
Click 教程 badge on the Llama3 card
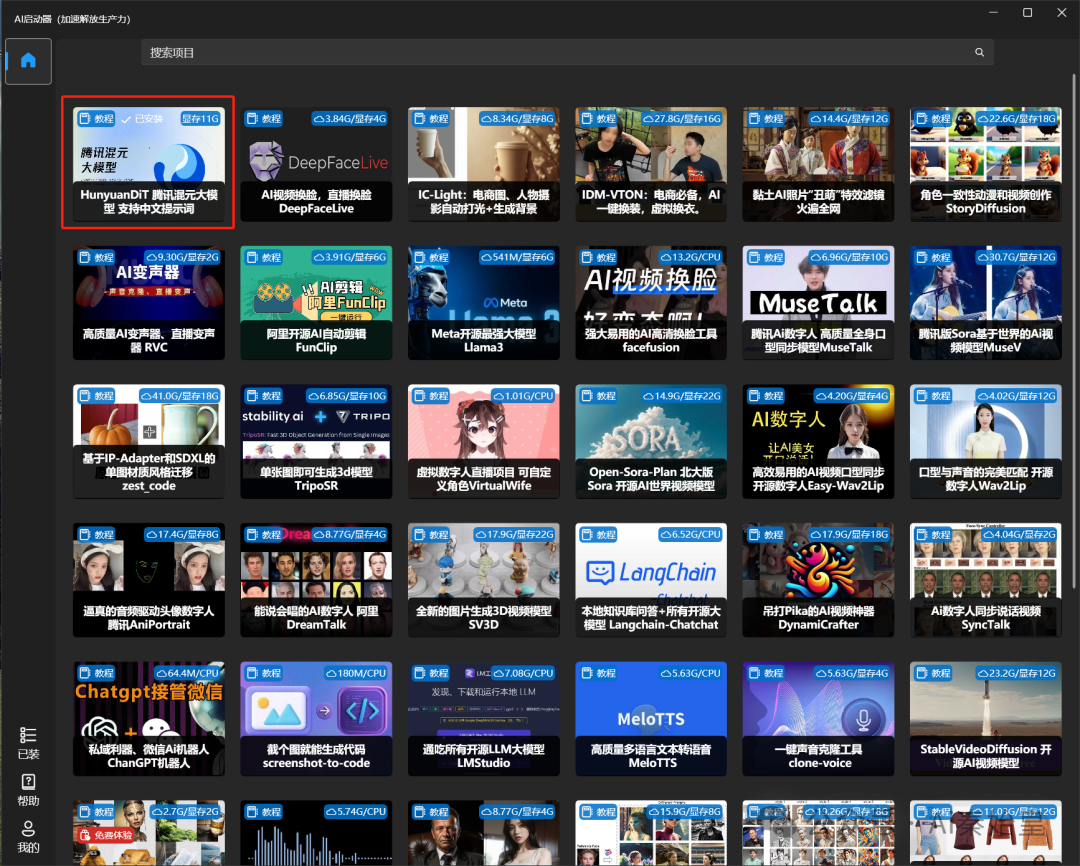(x=432, y=257)
